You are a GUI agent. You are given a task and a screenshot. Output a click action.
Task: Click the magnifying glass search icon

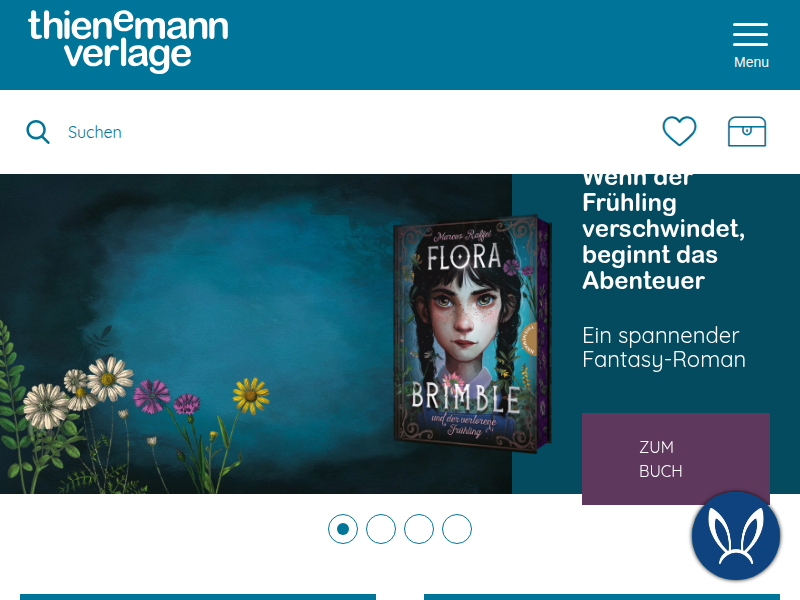(38, 132)
